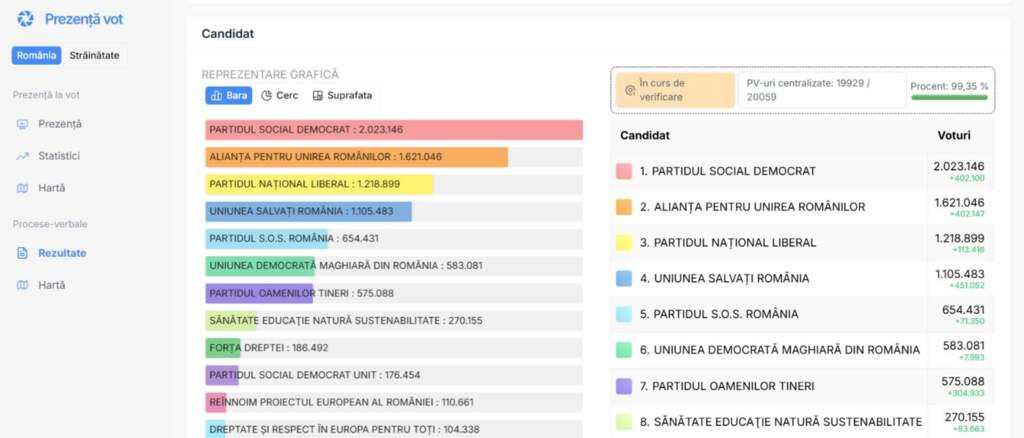The width and height of the screenshot is (1024, 438).
Task: Select the Bara chart view
Action: click(x=228, y=96)
